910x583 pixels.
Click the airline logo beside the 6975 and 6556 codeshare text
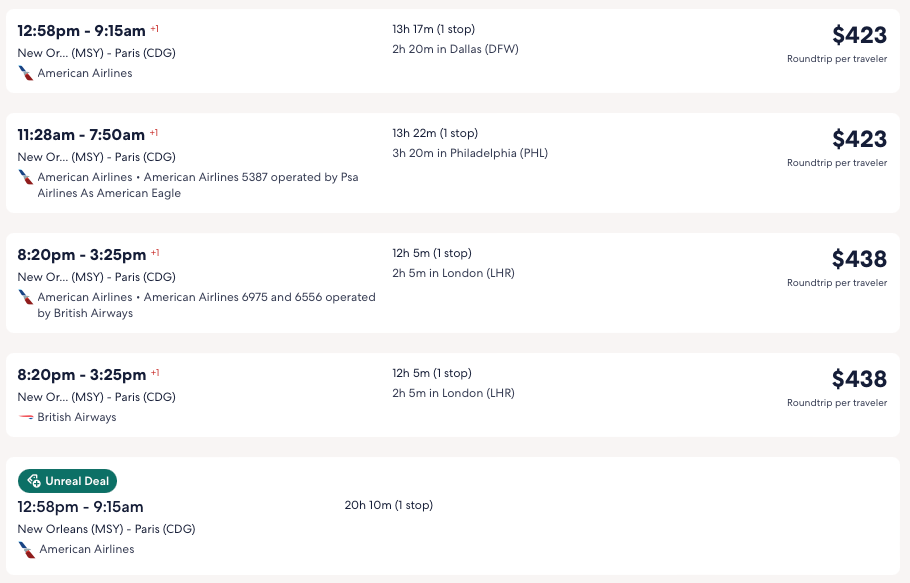tap(26, 297)
